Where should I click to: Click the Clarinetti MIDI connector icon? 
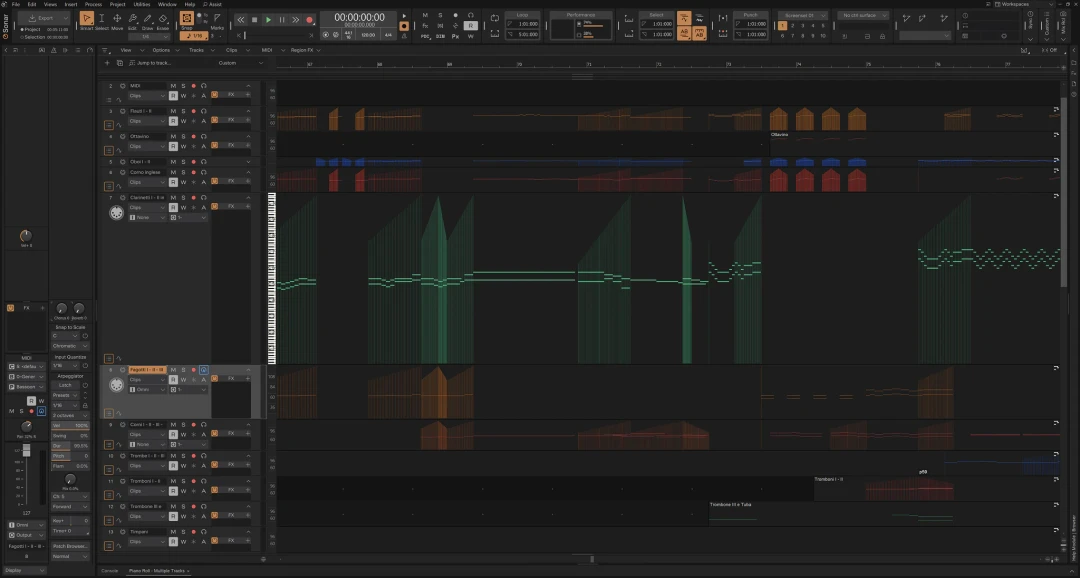[x=116, y=214]
